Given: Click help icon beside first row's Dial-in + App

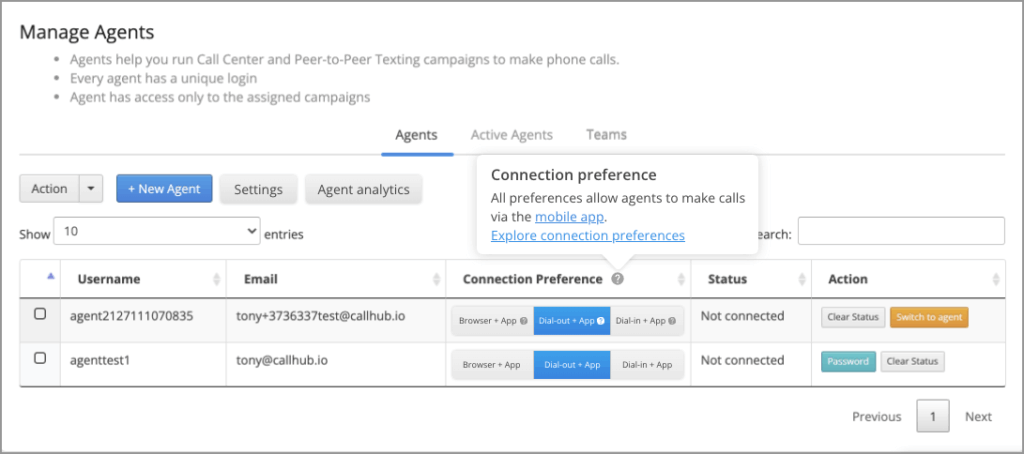Looking at the screenshot, I should [x=671, y=321].
